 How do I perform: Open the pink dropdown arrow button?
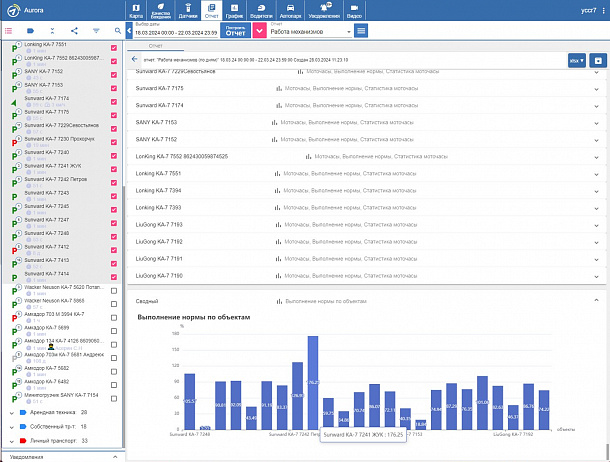coord(259,31)
